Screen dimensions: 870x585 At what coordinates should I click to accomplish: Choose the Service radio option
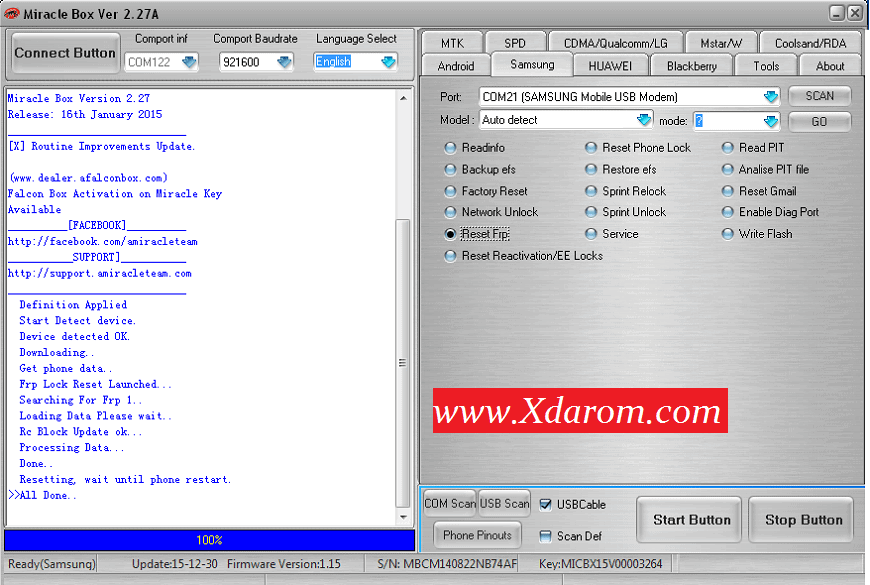point(591,234)
